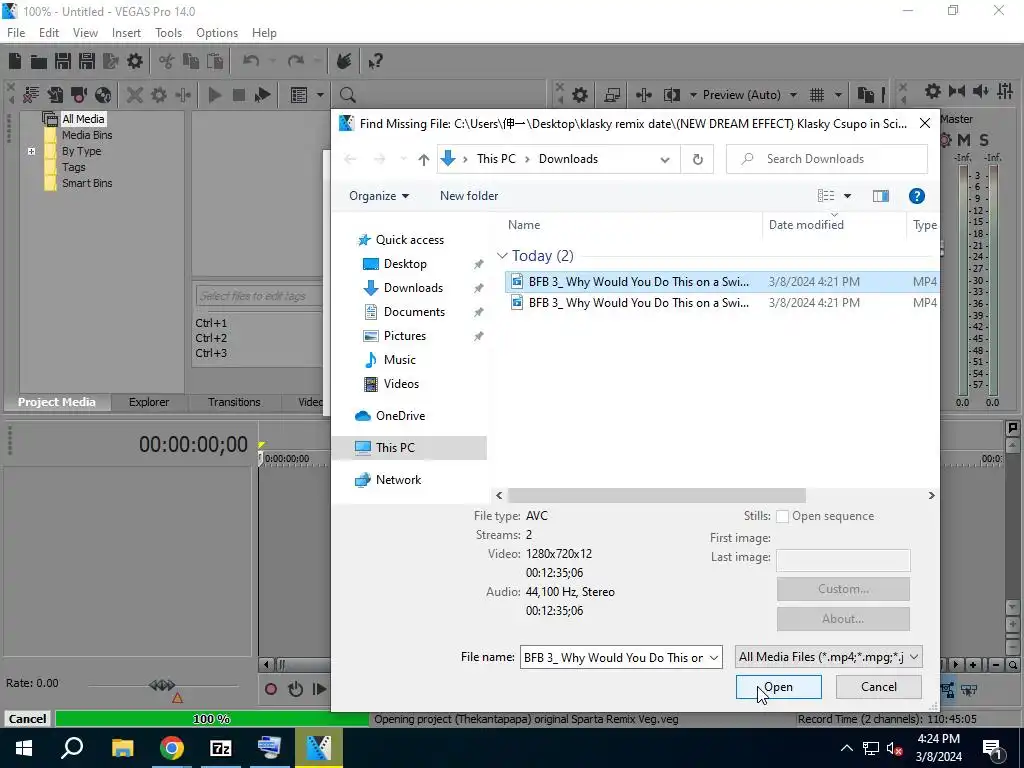Viewport: 1024px width, 768px height.
Task: Toggle Master bus Mute (M) button
Action: (x=963, y=140)
